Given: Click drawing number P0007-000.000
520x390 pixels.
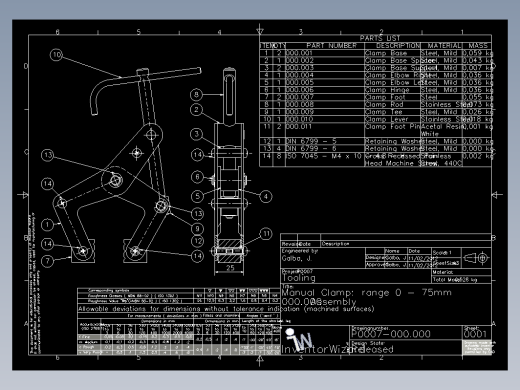Looking at the screenshot, I should pyautogui.click(x=391, y=334).
